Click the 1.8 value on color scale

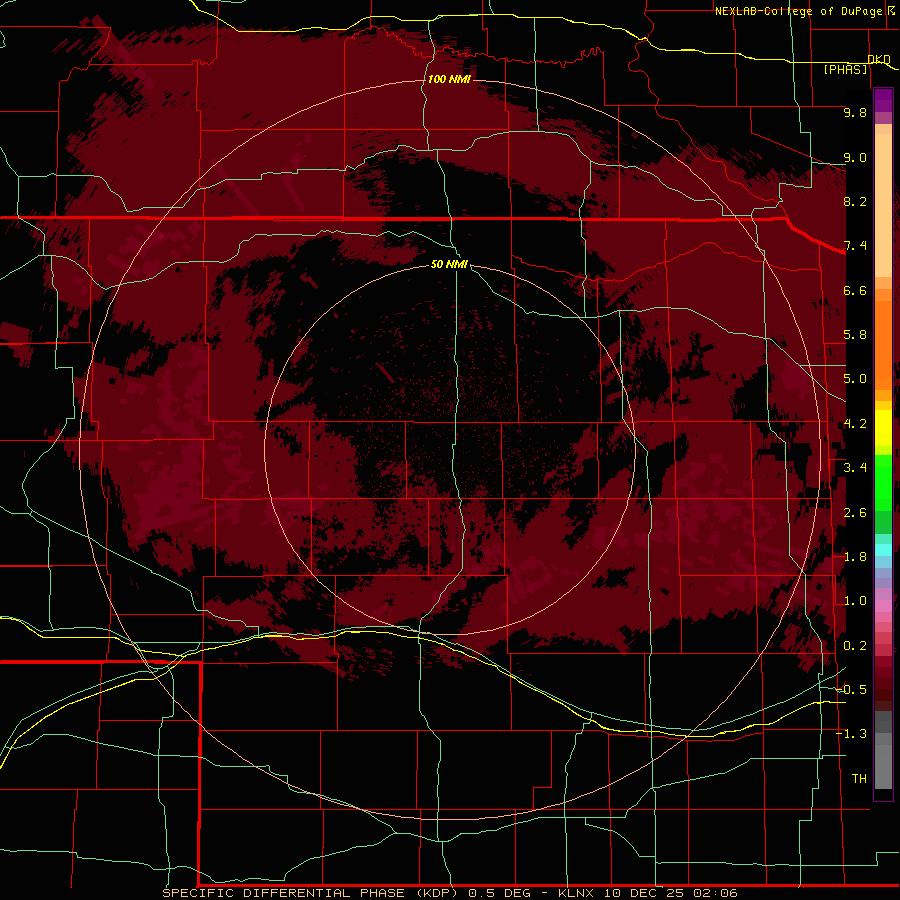tap(855, 557)
